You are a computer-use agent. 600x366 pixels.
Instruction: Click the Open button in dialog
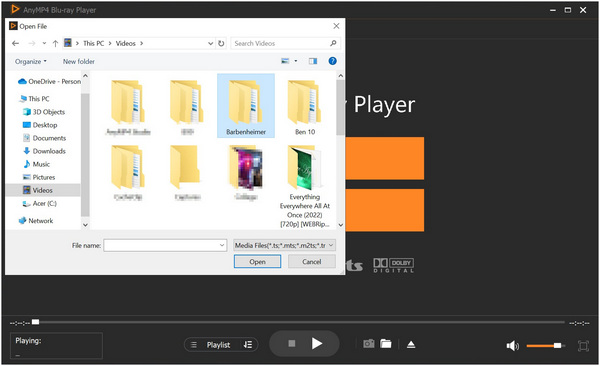(x=257, y=261)
